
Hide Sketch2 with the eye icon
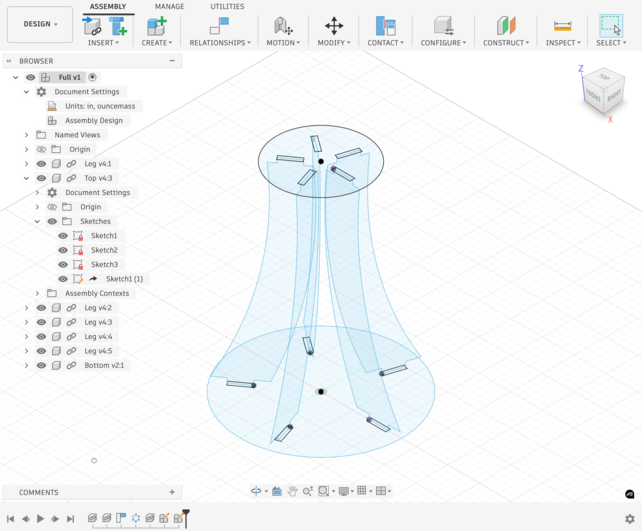click(63, 250)
